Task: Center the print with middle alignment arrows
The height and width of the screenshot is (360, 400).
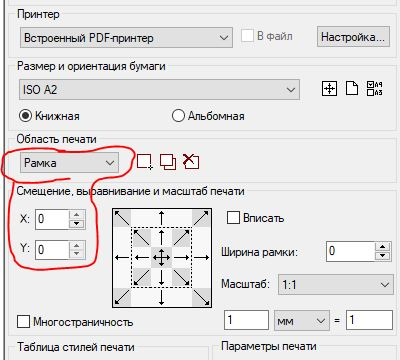Action: pos(162,257)
